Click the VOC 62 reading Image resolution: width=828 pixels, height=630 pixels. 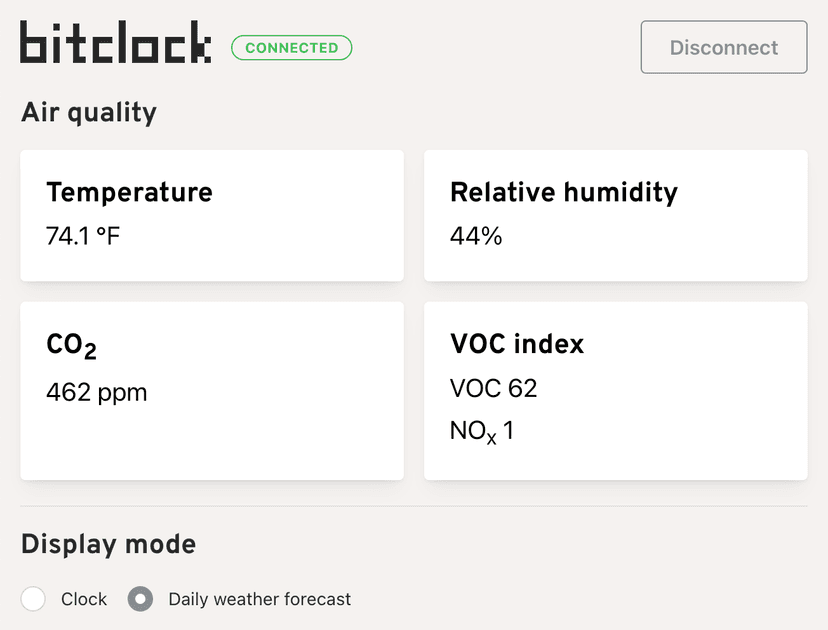point(494,388)
